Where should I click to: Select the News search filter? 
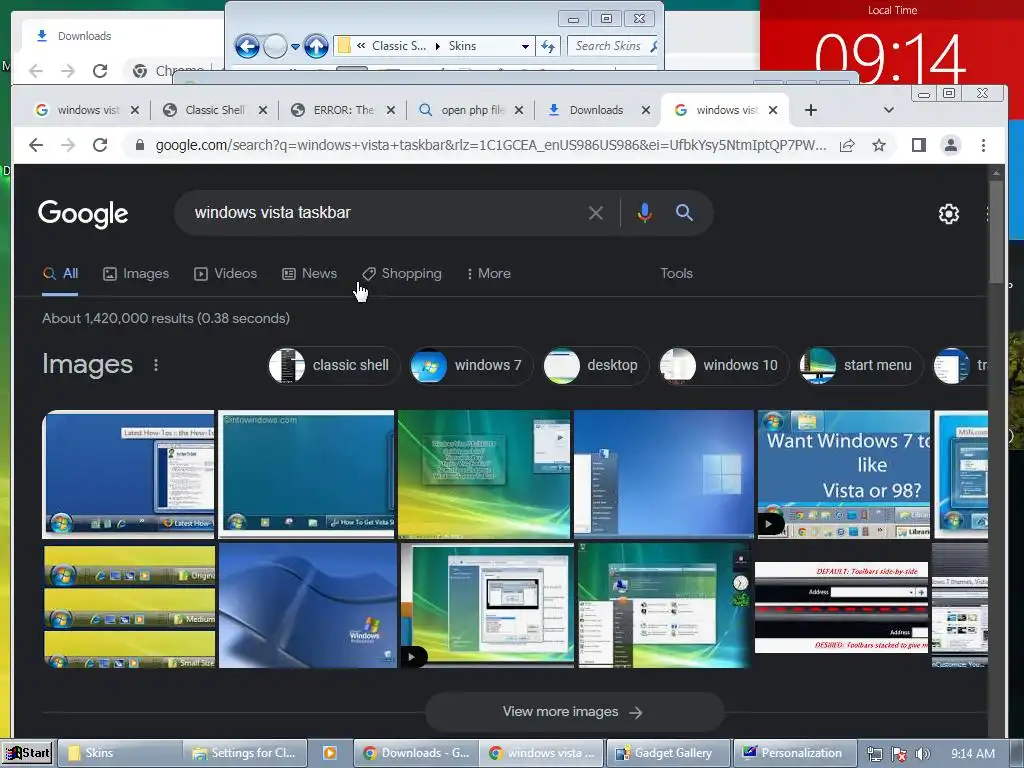[x=310, y=274]
